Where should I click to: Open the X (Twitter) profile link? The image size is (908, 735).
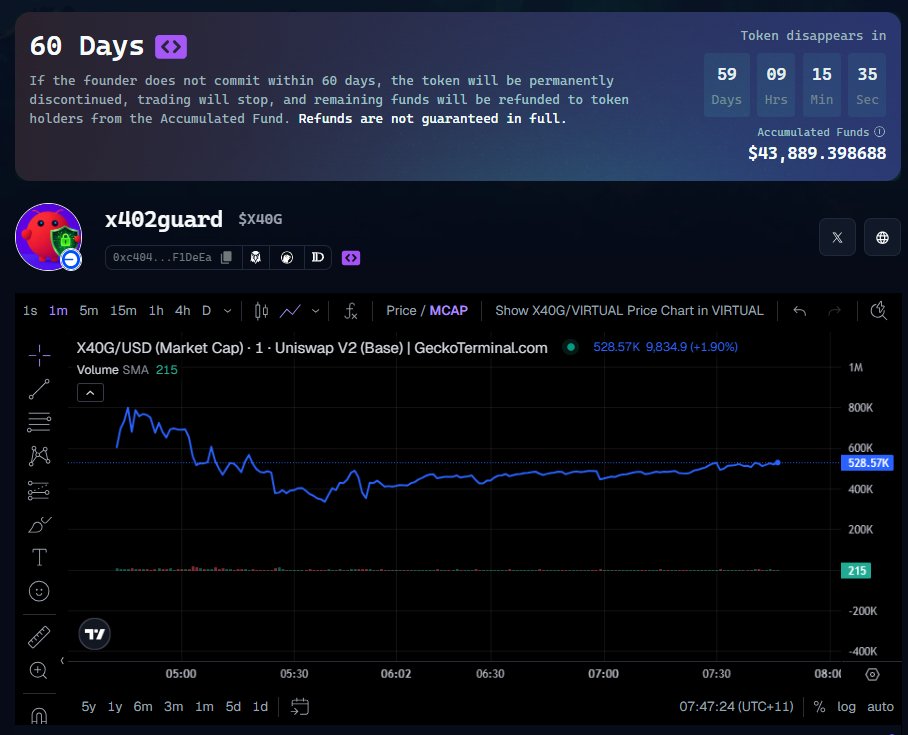coord(837,237)
